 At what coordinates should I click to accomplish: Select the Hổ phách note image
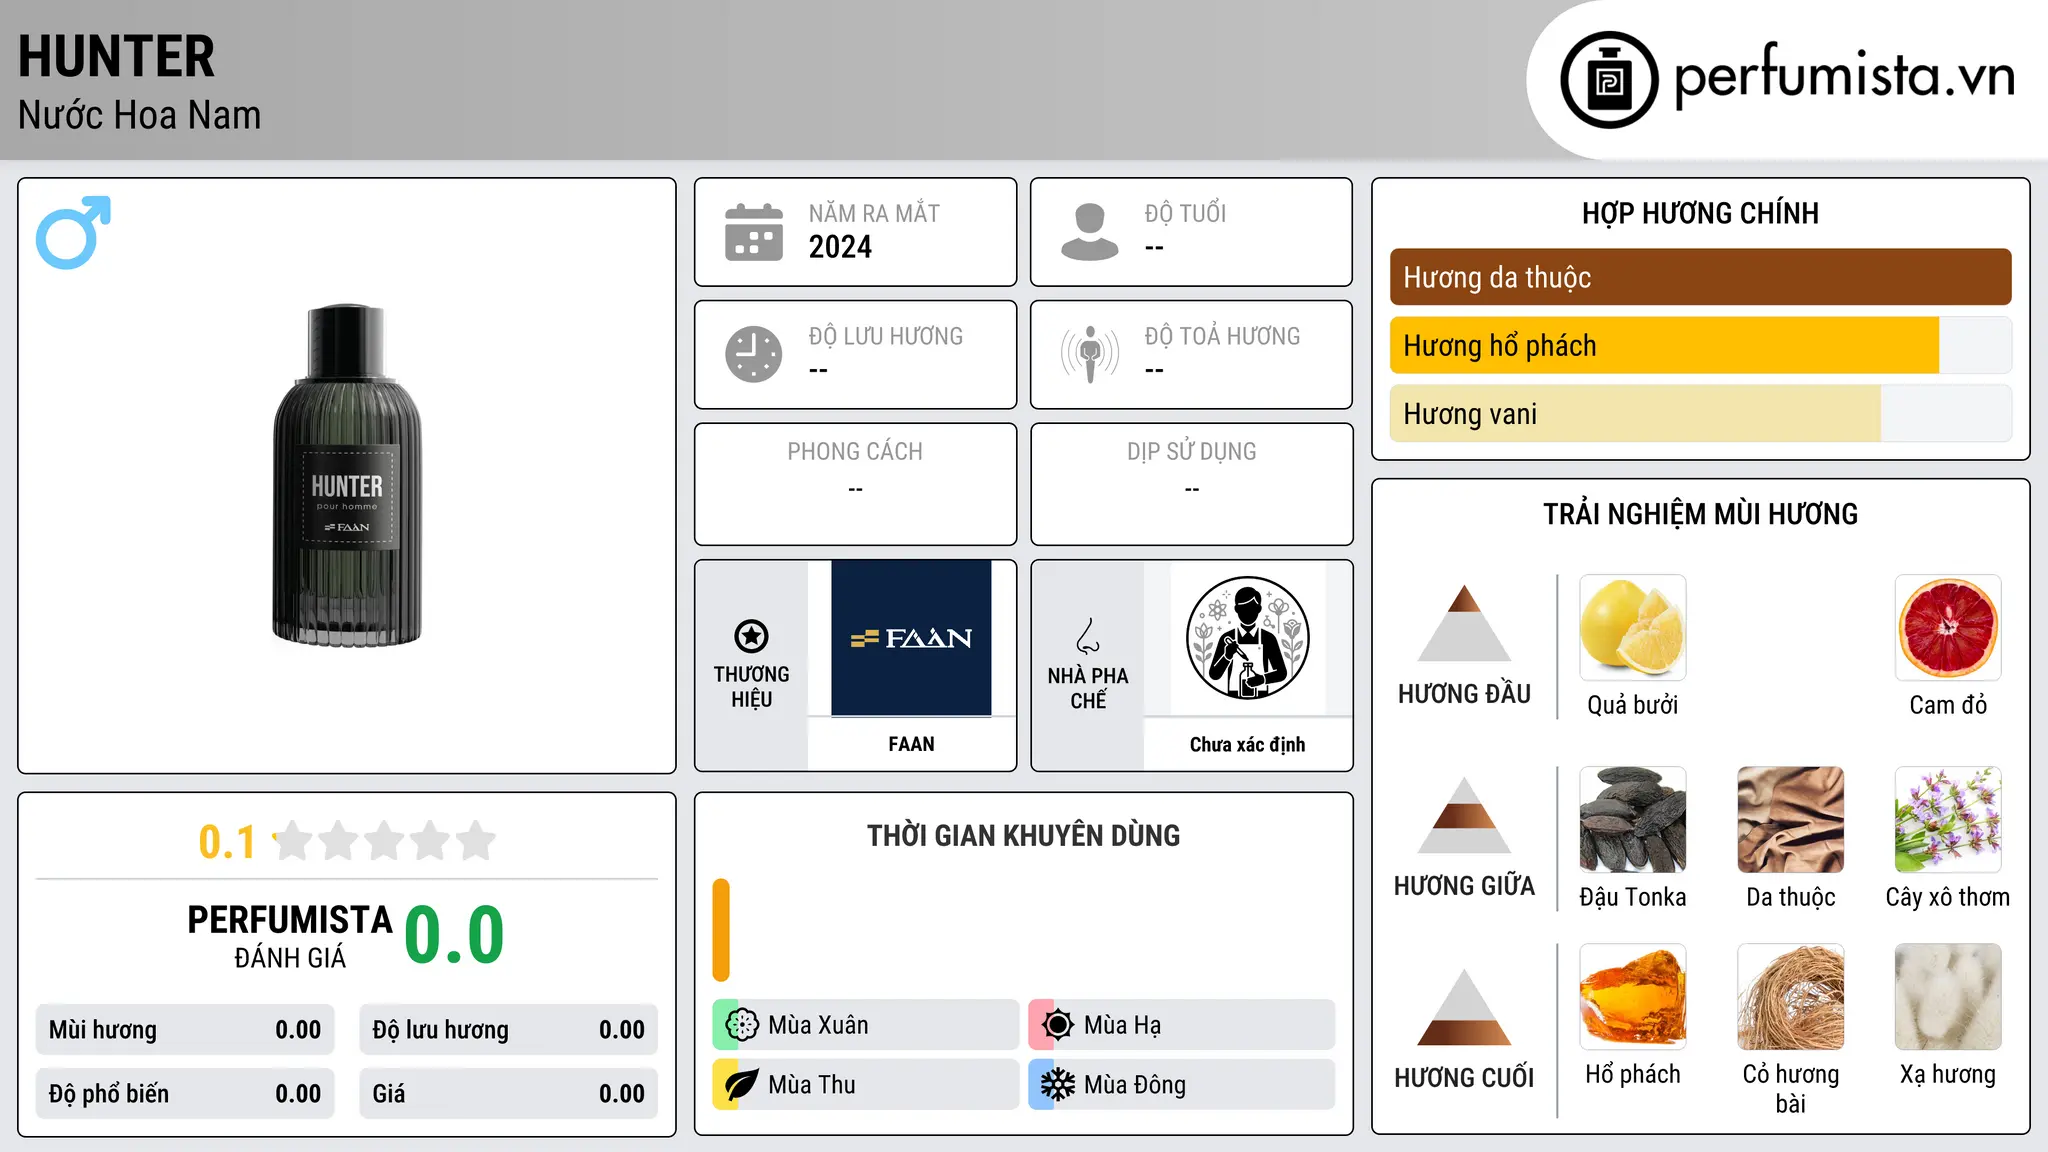(1633, 997)
